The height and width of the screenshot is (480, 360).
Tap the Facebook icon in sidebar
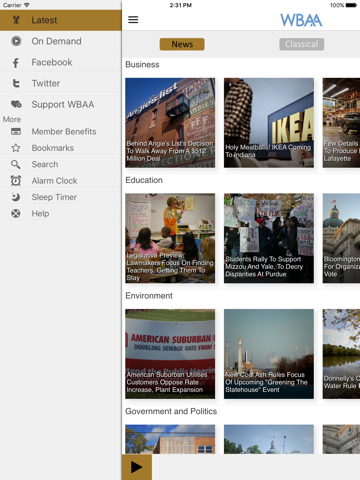[16, 62]
